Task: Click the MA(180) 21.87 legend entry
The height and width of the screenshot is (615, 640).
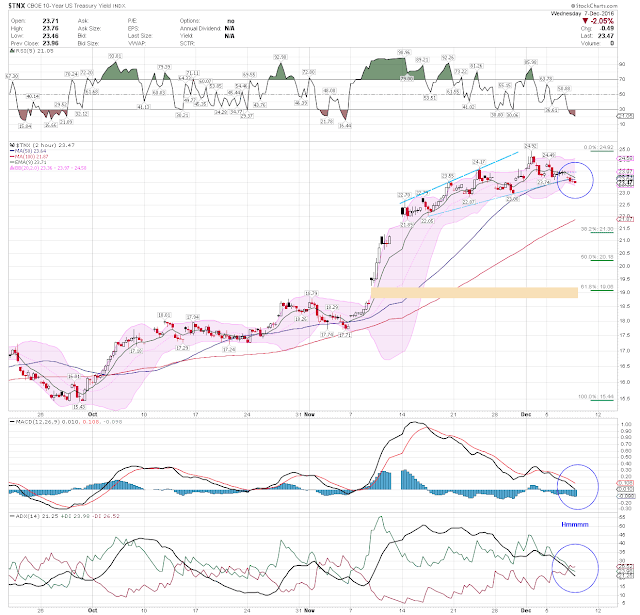Action: pyautogui.click(x=29, y=157)
